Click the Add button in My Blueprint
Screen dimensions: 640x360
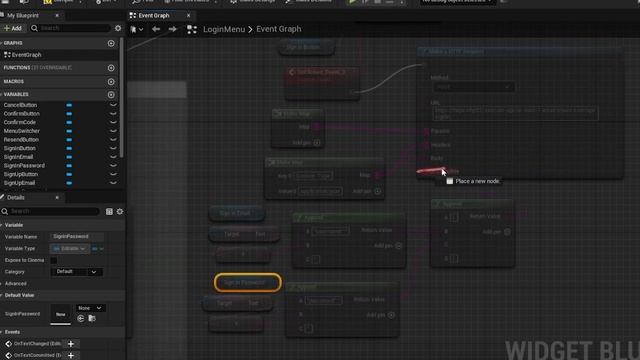click(13, 28)
